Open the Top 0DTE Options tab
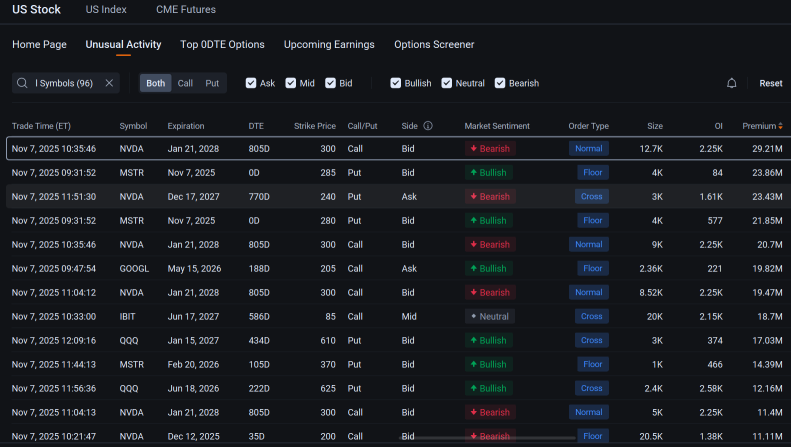 point(222,45)
